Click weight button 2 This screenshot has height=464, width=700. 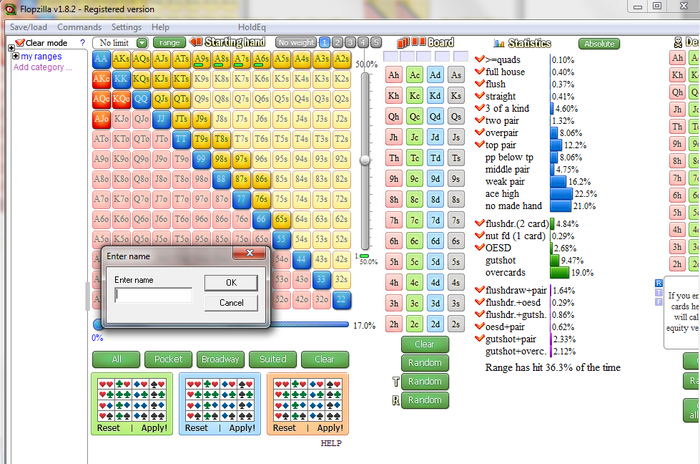coord(338,42)
